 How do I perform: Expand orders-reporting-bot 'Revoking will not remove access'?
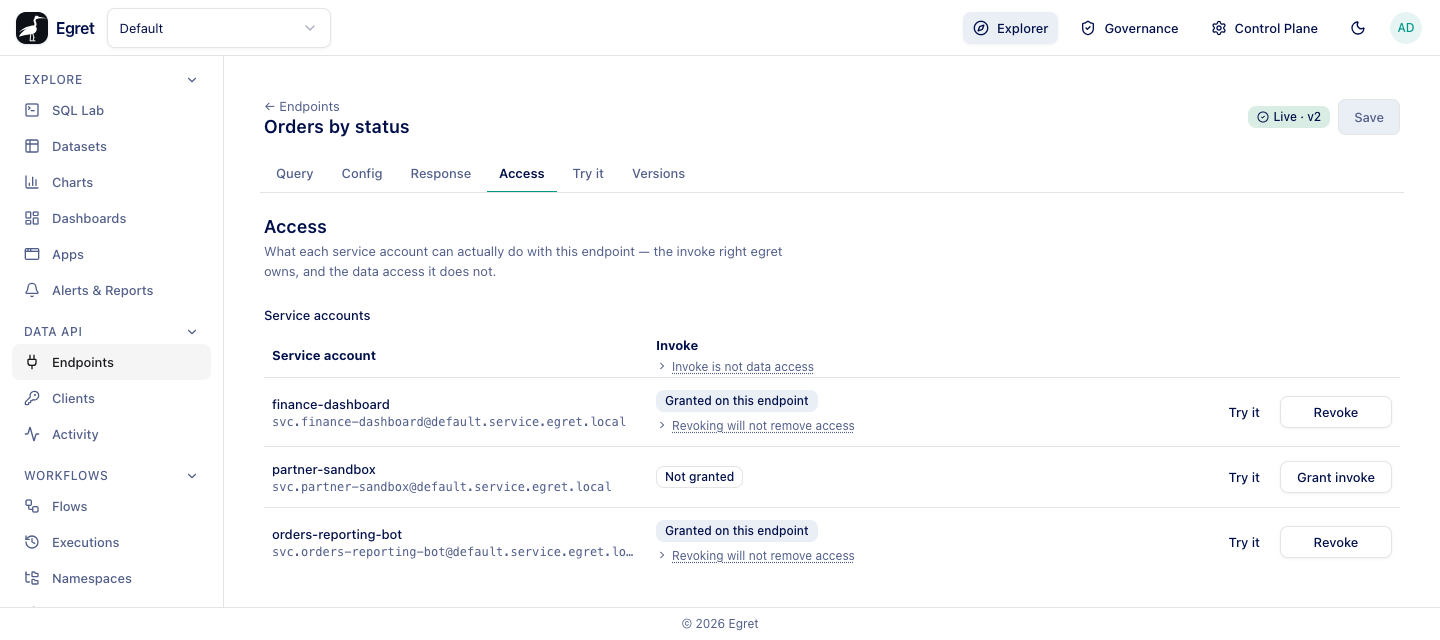(x=755, y=556)
